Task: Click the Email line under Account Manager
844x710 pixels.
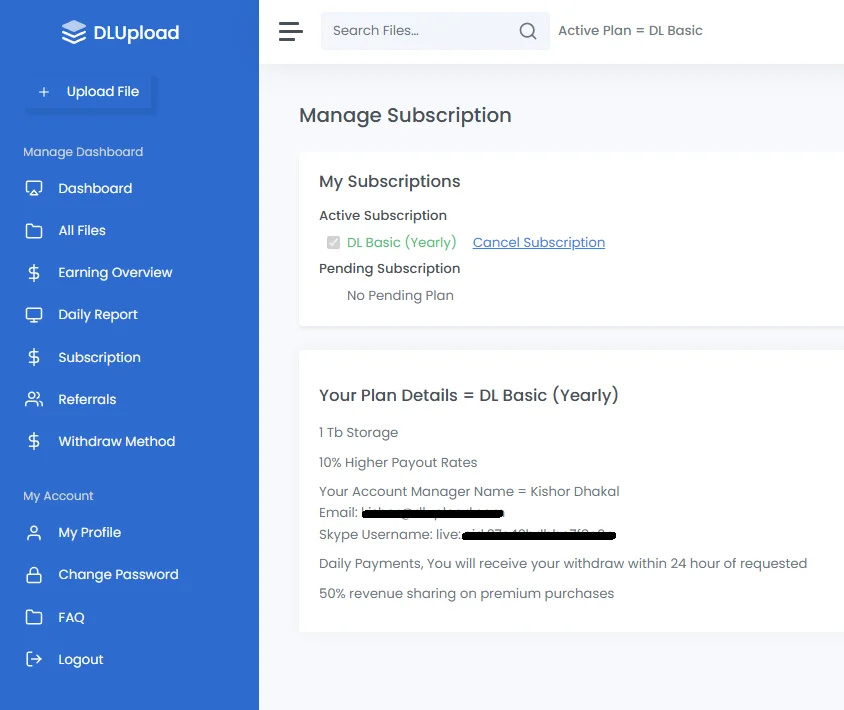Action: 411,512
